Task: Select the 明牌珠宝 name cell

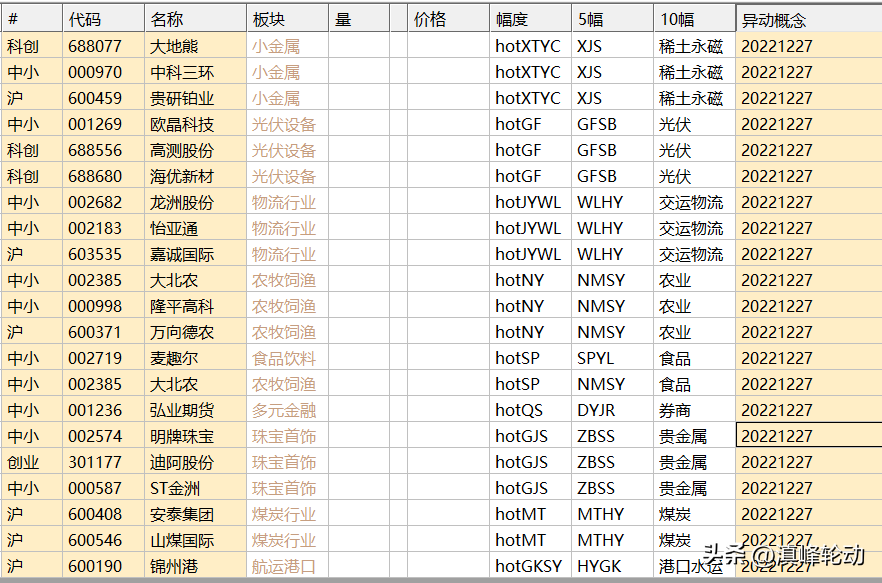Action: coord(195,436)
